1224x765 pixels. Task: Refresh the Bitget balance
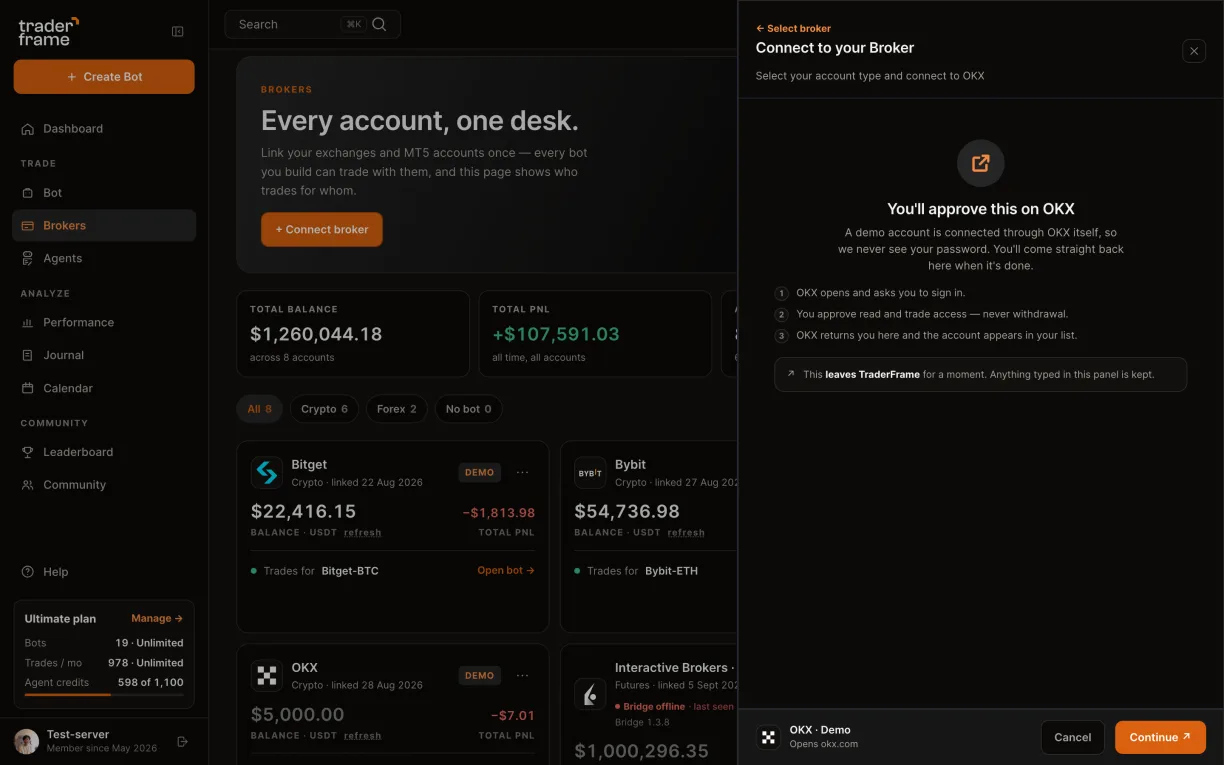tap(362, 533)
